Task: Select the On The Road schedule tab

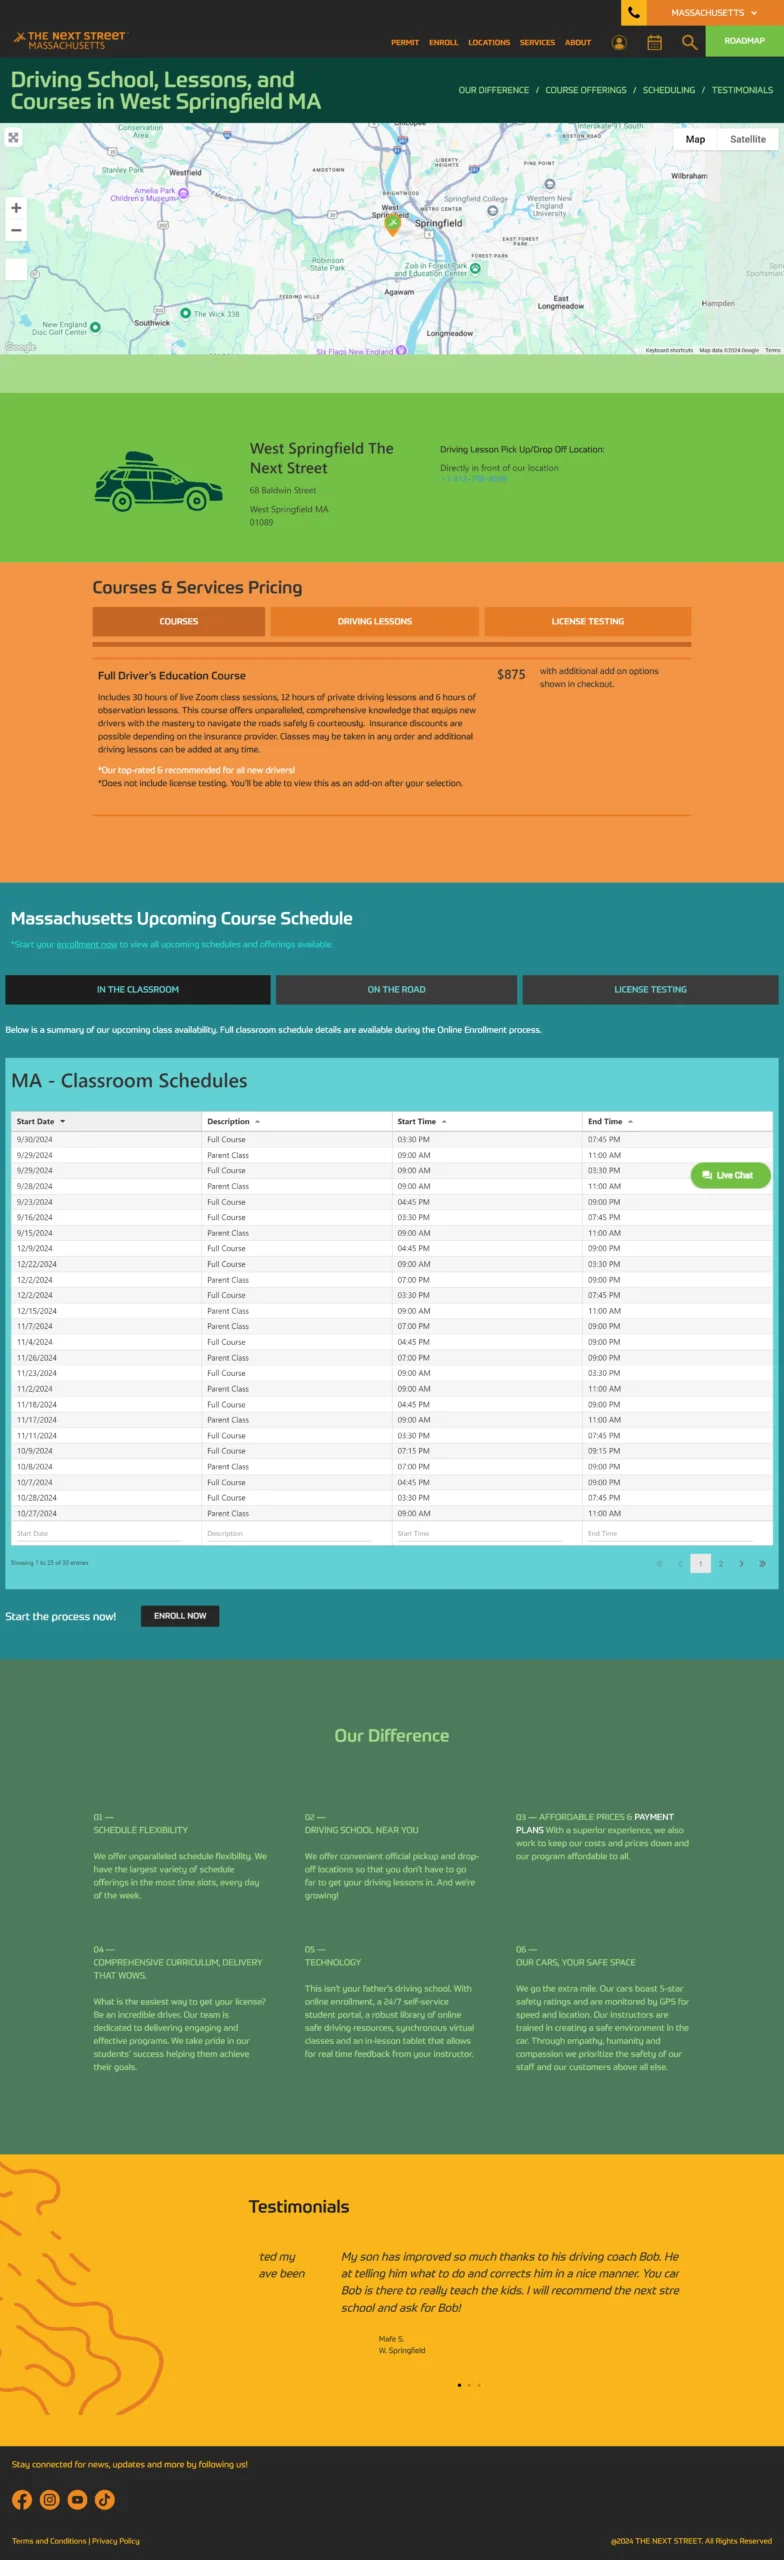Action: tap(396, 989)
